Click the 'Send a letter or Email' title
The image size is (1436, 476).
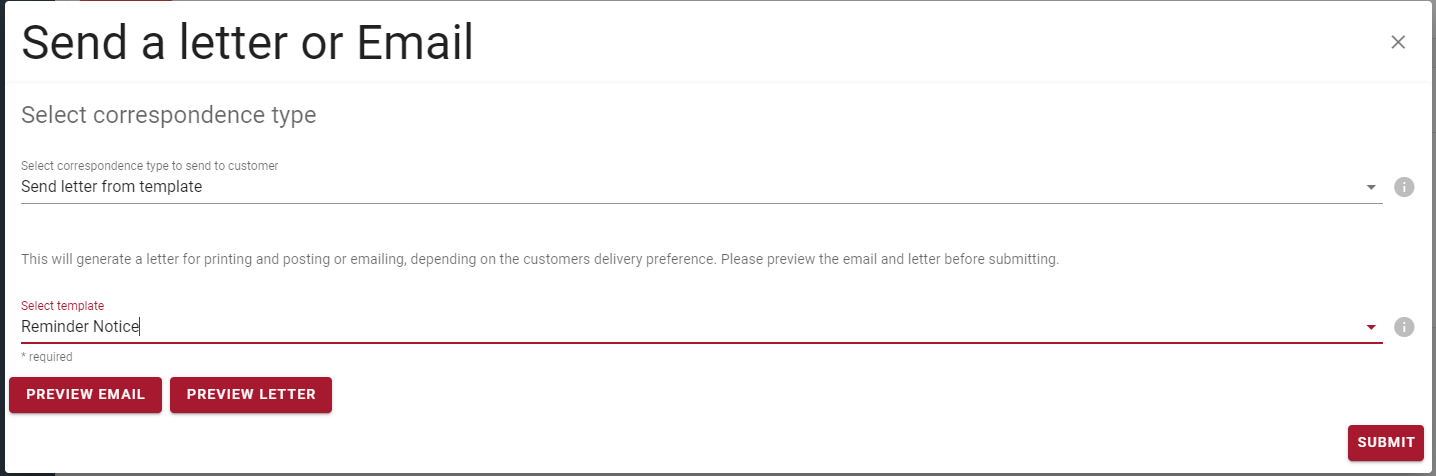(247, 44)
